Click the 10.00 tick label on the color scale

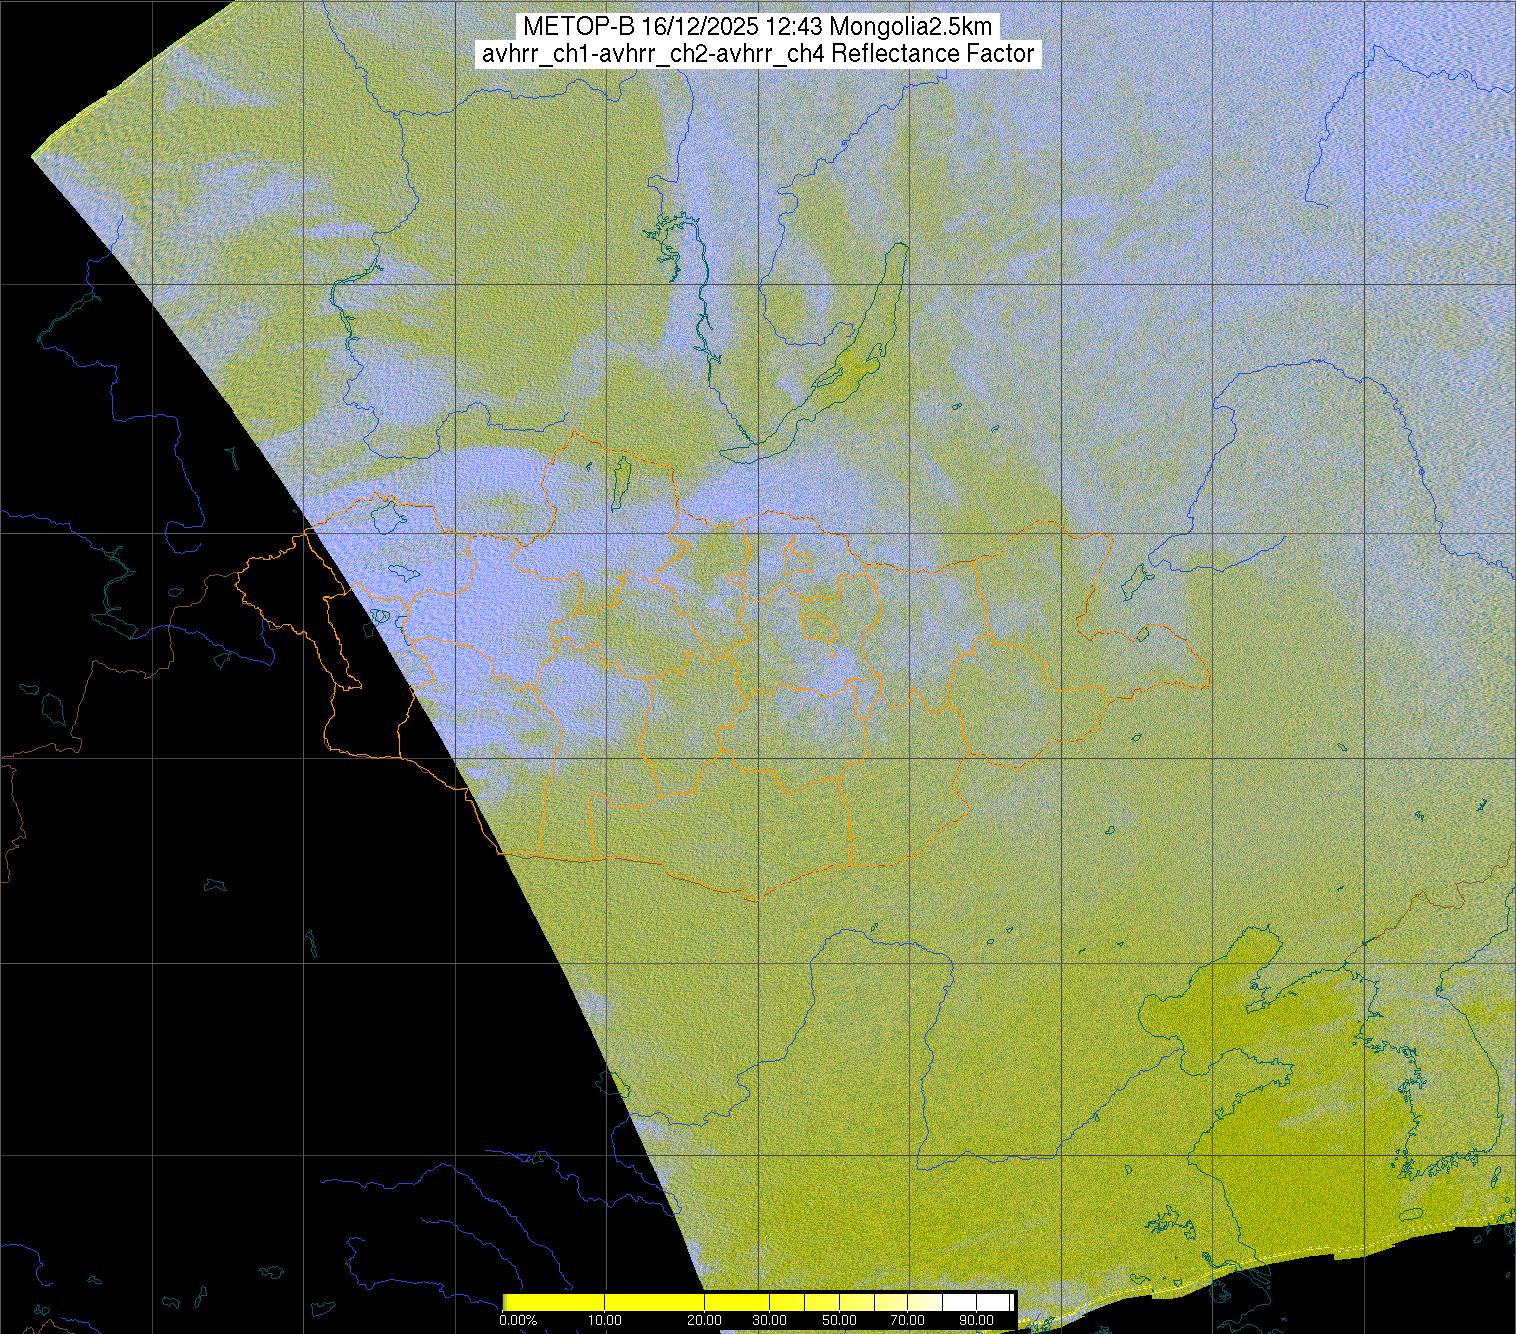tap(605, 1320)
